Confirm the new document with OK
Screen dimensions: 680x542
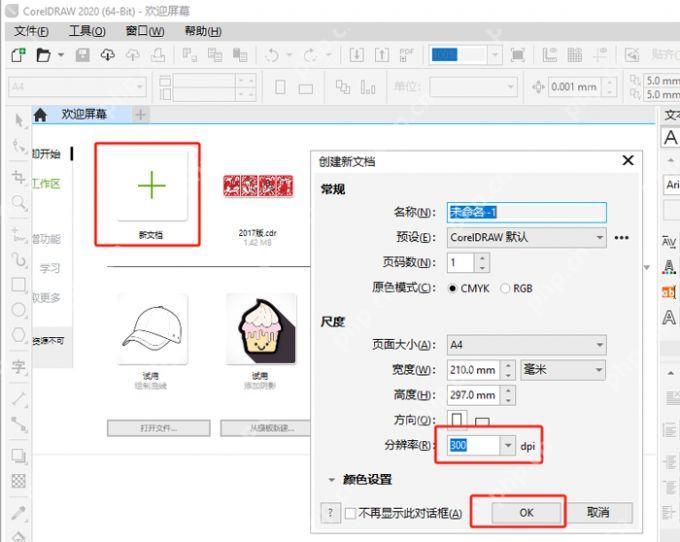[526, 513]
